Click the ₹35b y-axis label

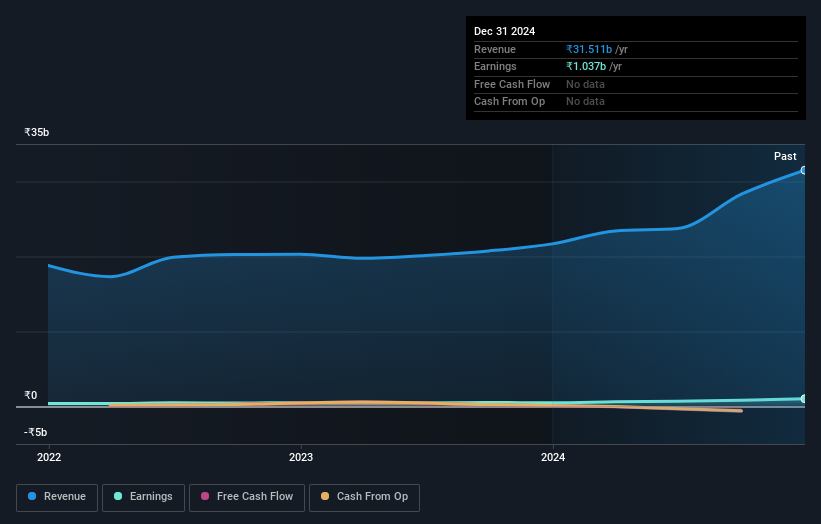[37, 132]
